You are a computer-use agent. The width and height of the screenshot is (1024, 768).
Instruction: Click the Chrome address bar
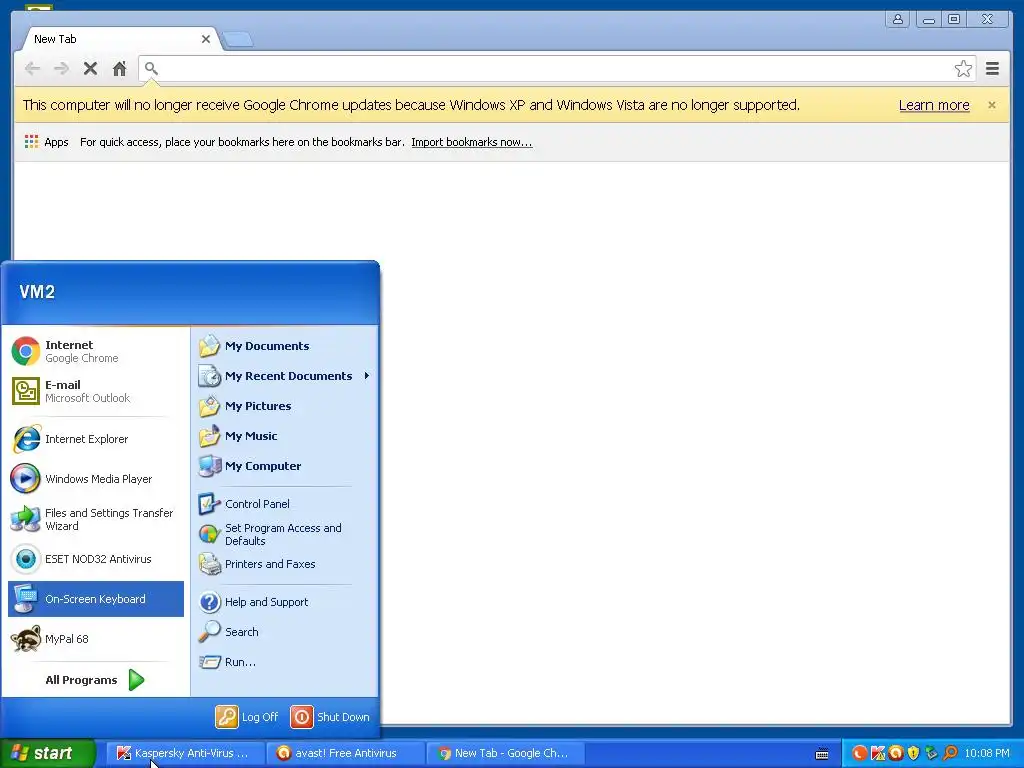(555, 69)
